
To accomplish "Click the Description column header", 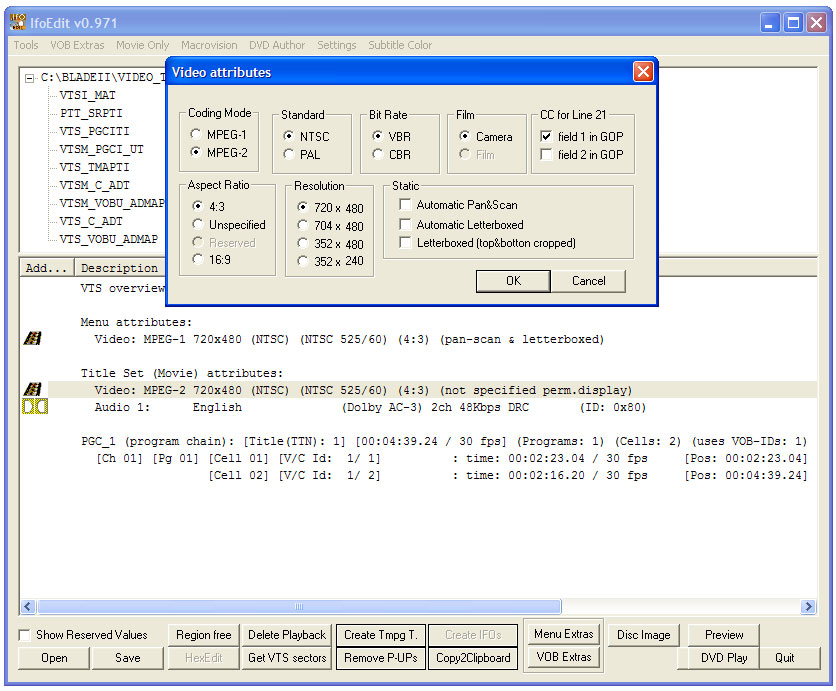I will 119,268.
